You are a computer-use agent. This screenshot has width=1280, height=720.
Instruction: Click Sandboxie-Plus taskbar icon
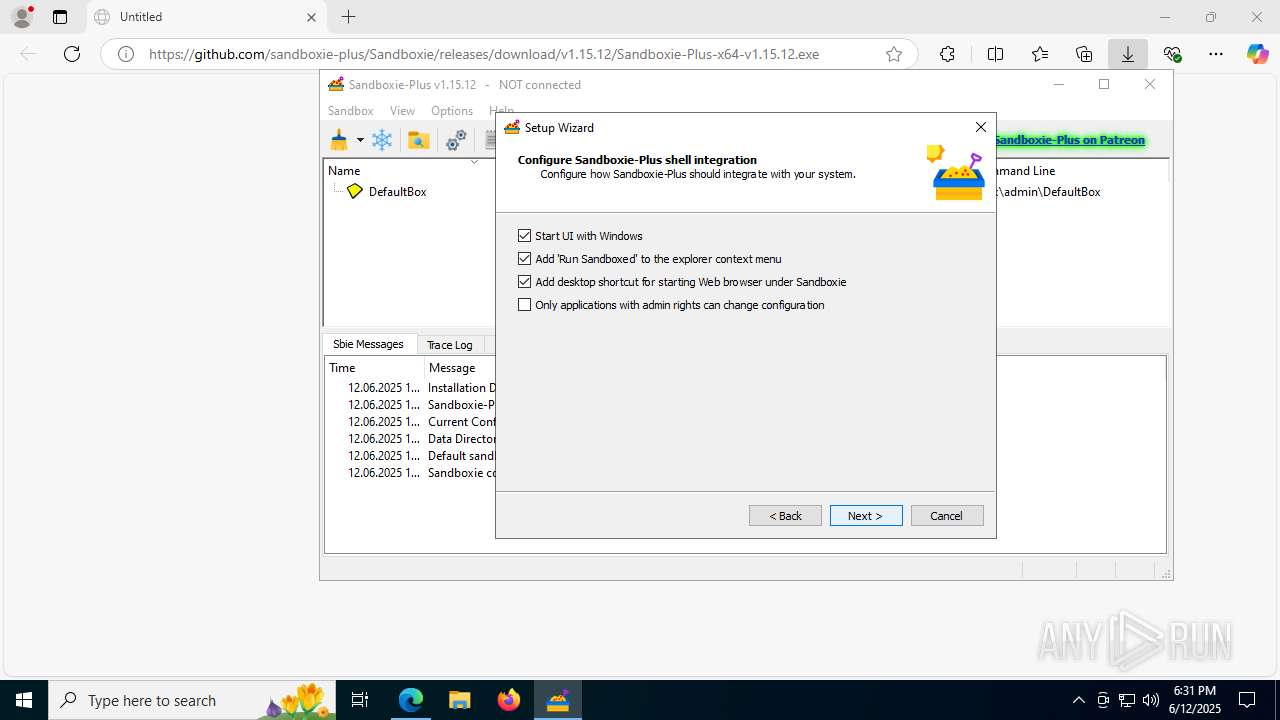557,700
